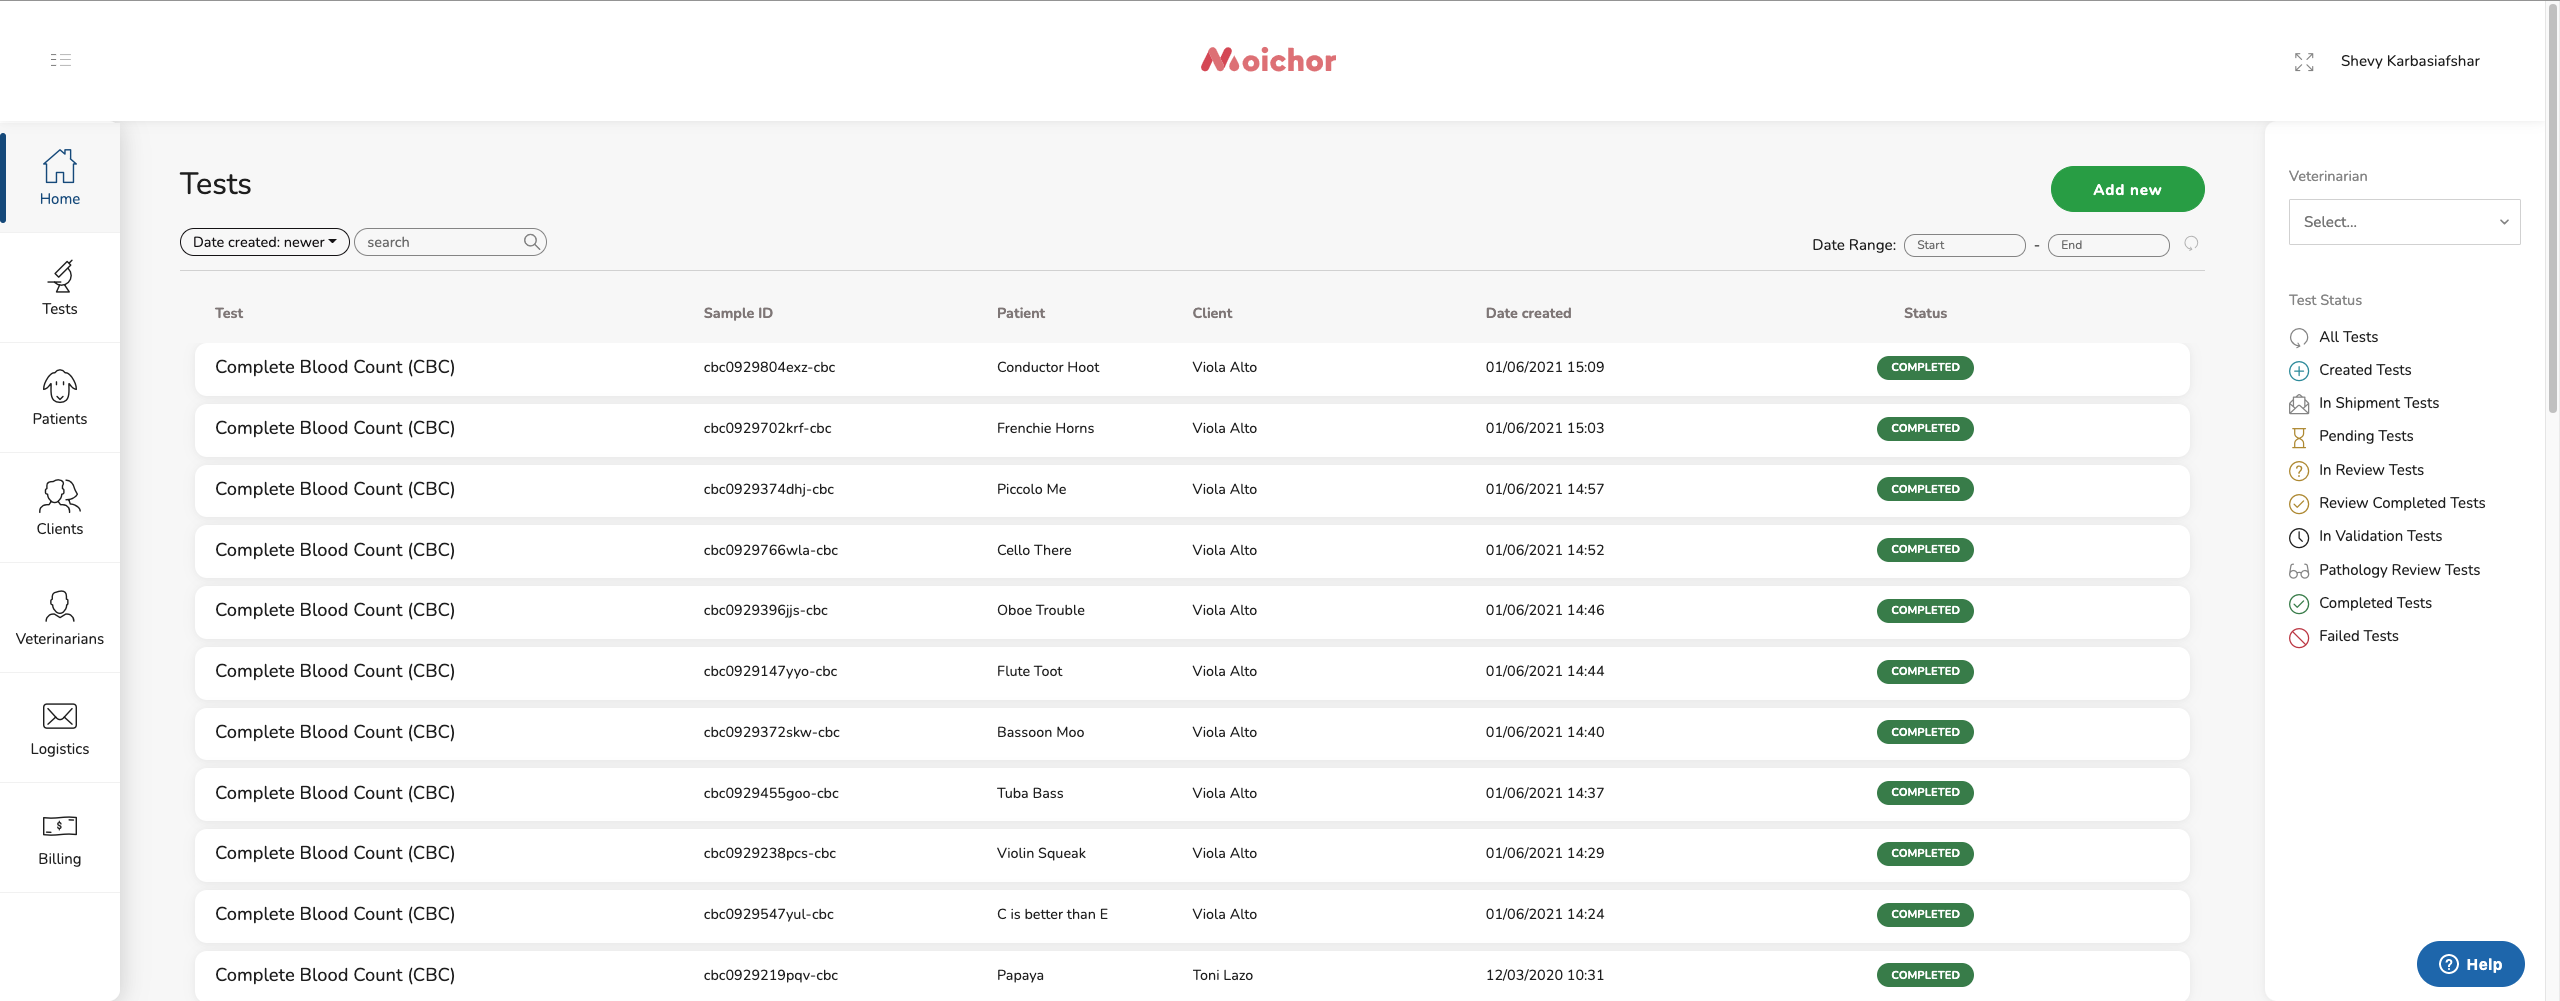
Task: Click the Violin Squeak test name
Action: 335,853
